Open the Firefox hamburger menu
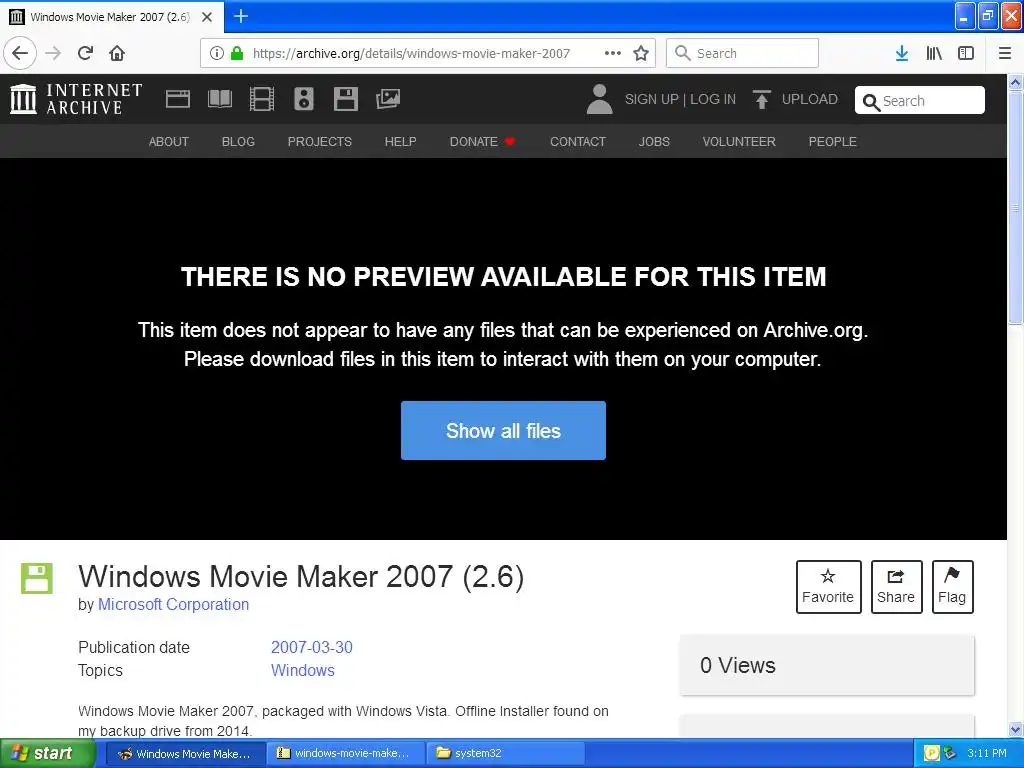This screenshot has height=768, width=1024. coord(1005,53)
